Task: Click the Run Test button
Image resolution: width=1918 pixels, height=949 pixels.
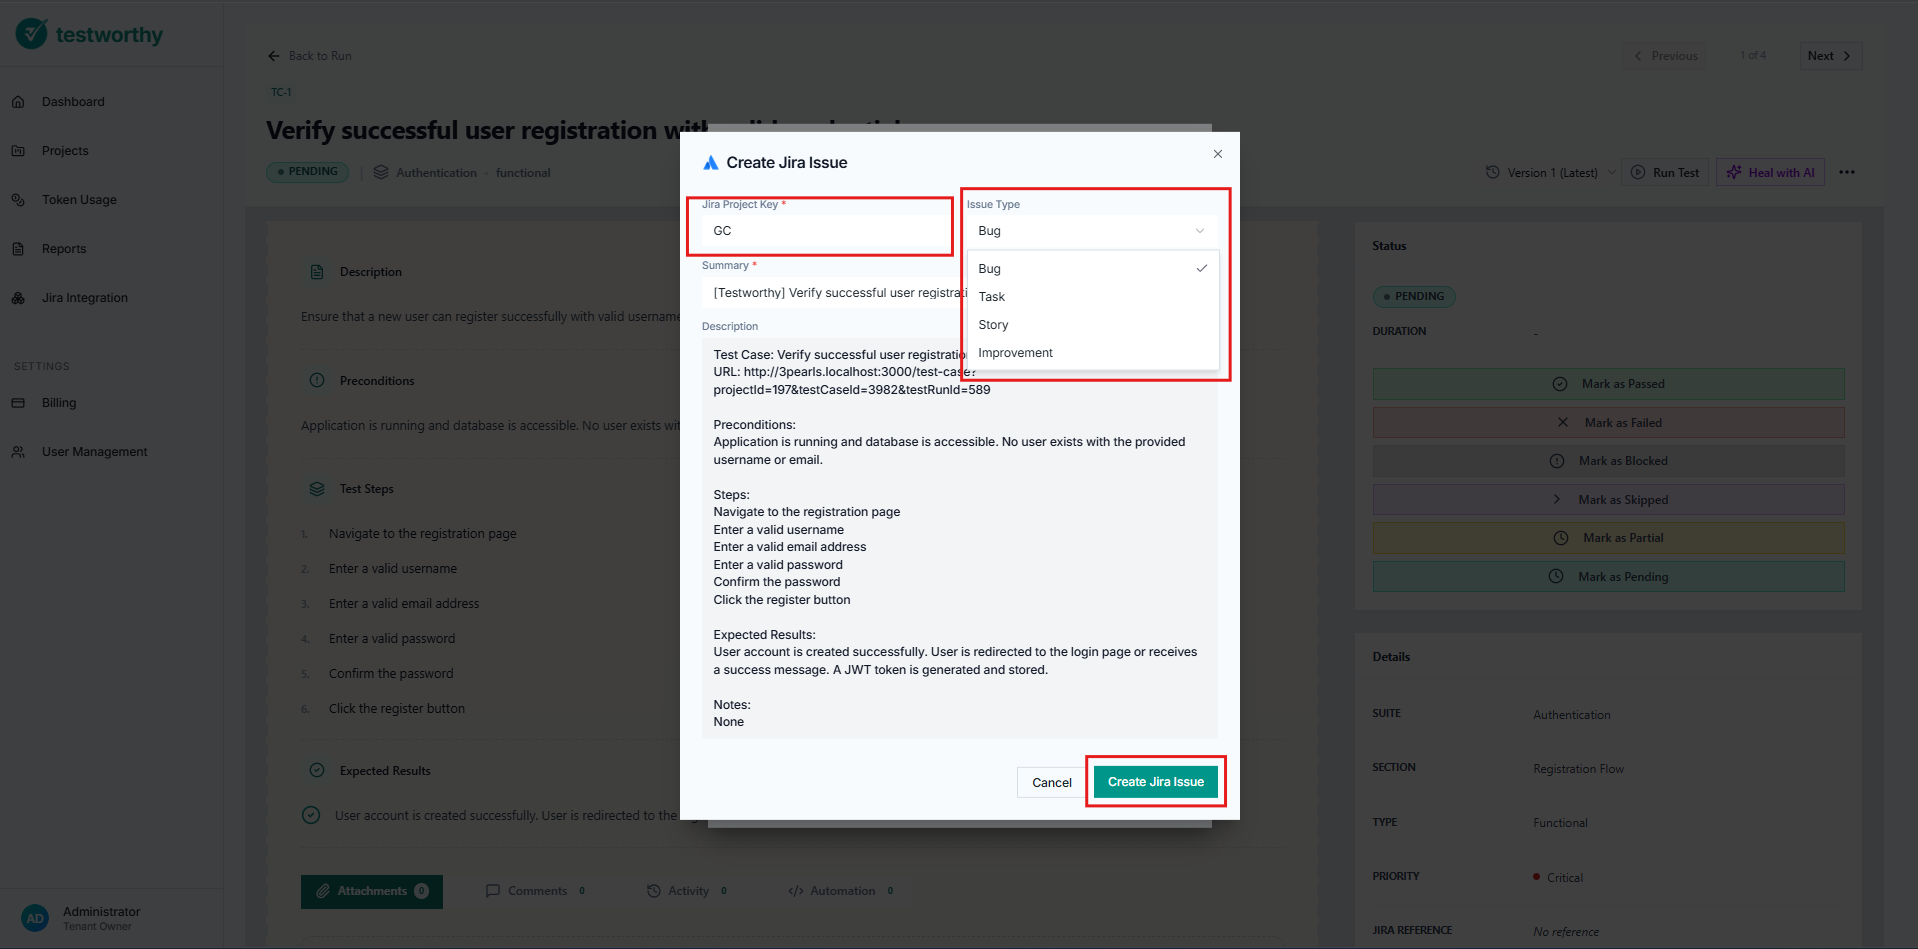Action: coord(1665,172)
